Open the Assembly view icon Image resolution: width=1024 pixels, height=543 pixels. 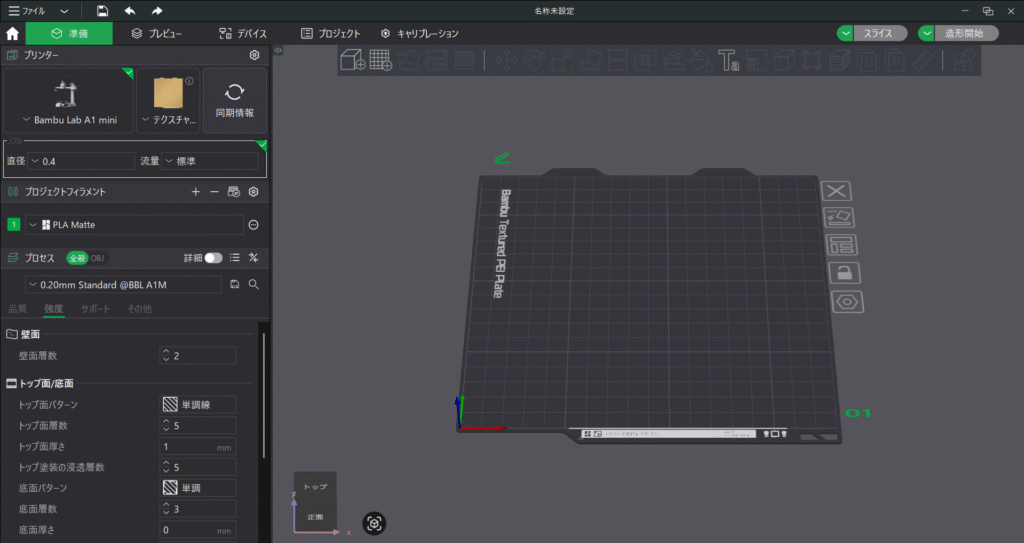tap(965, 60)
